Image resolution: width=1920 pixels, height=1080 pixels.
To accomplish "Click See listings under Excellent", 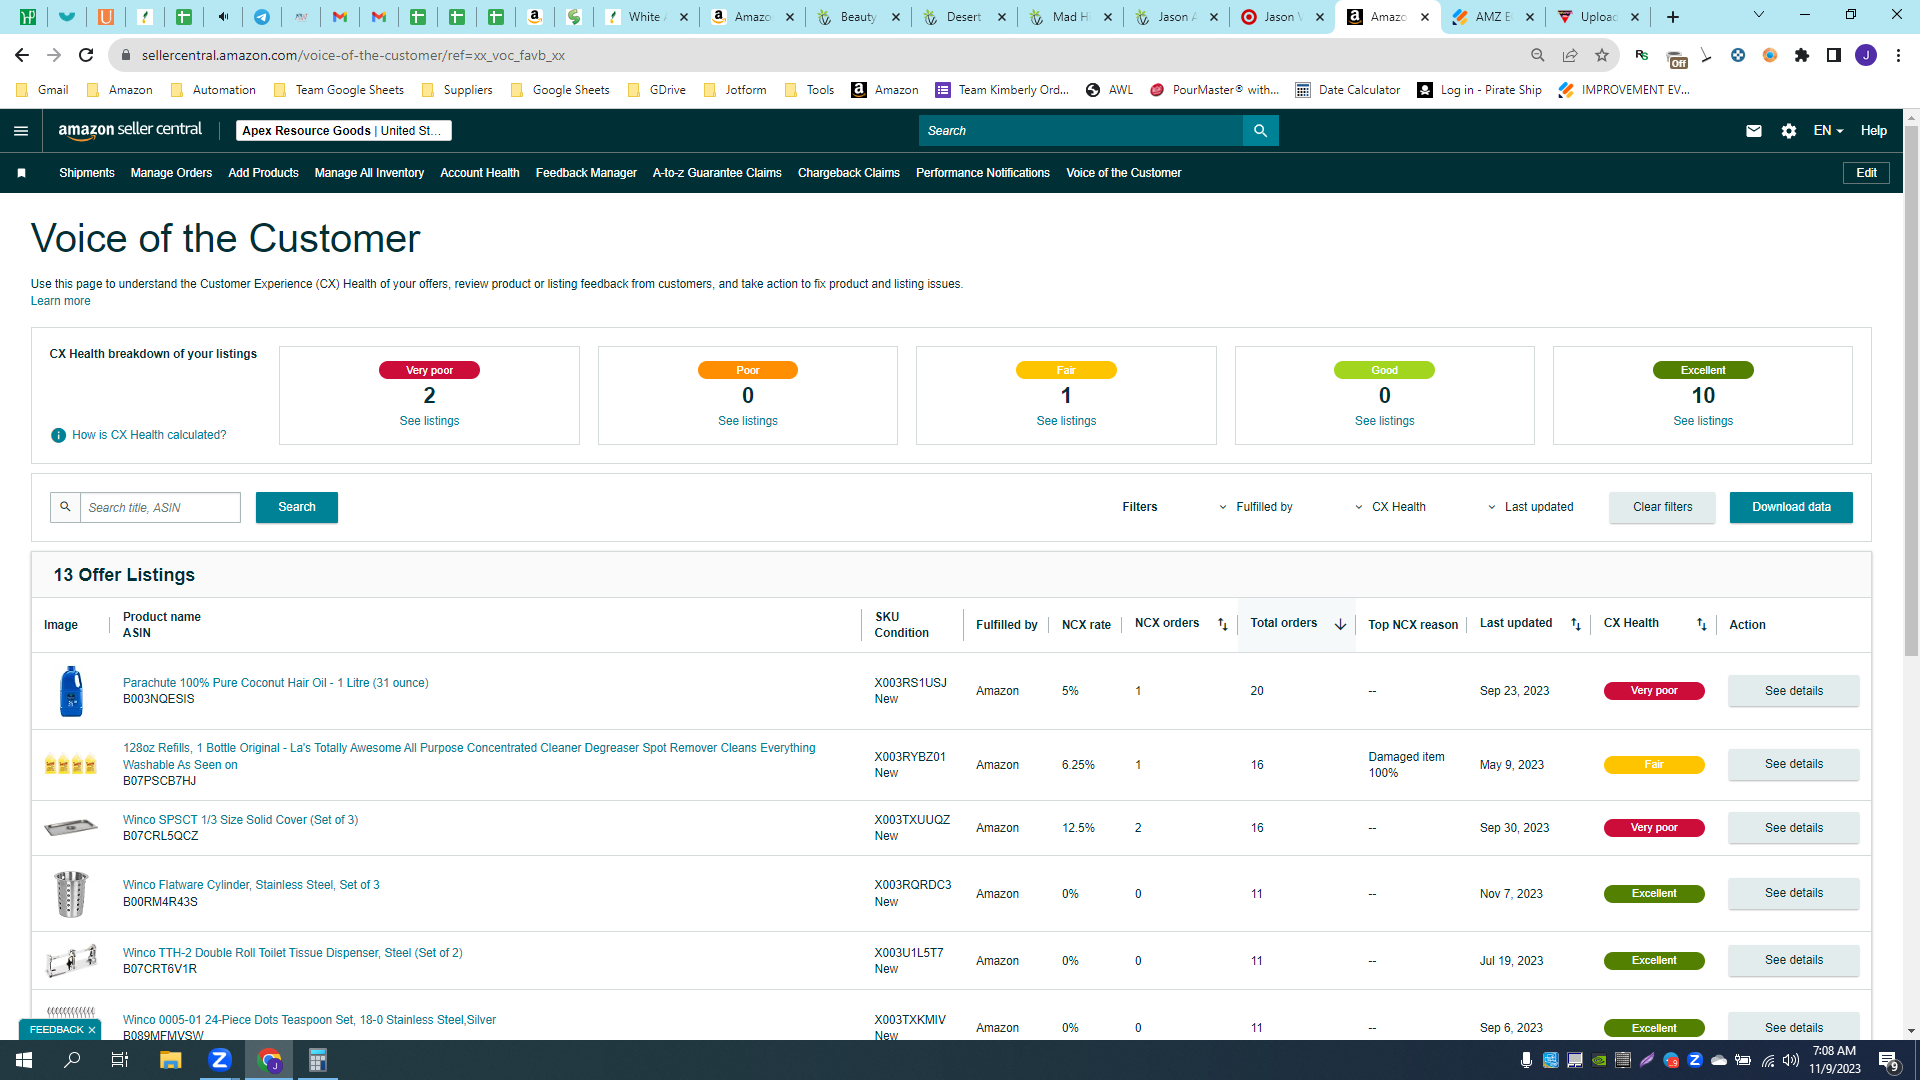I will [x=1703, y=421].
